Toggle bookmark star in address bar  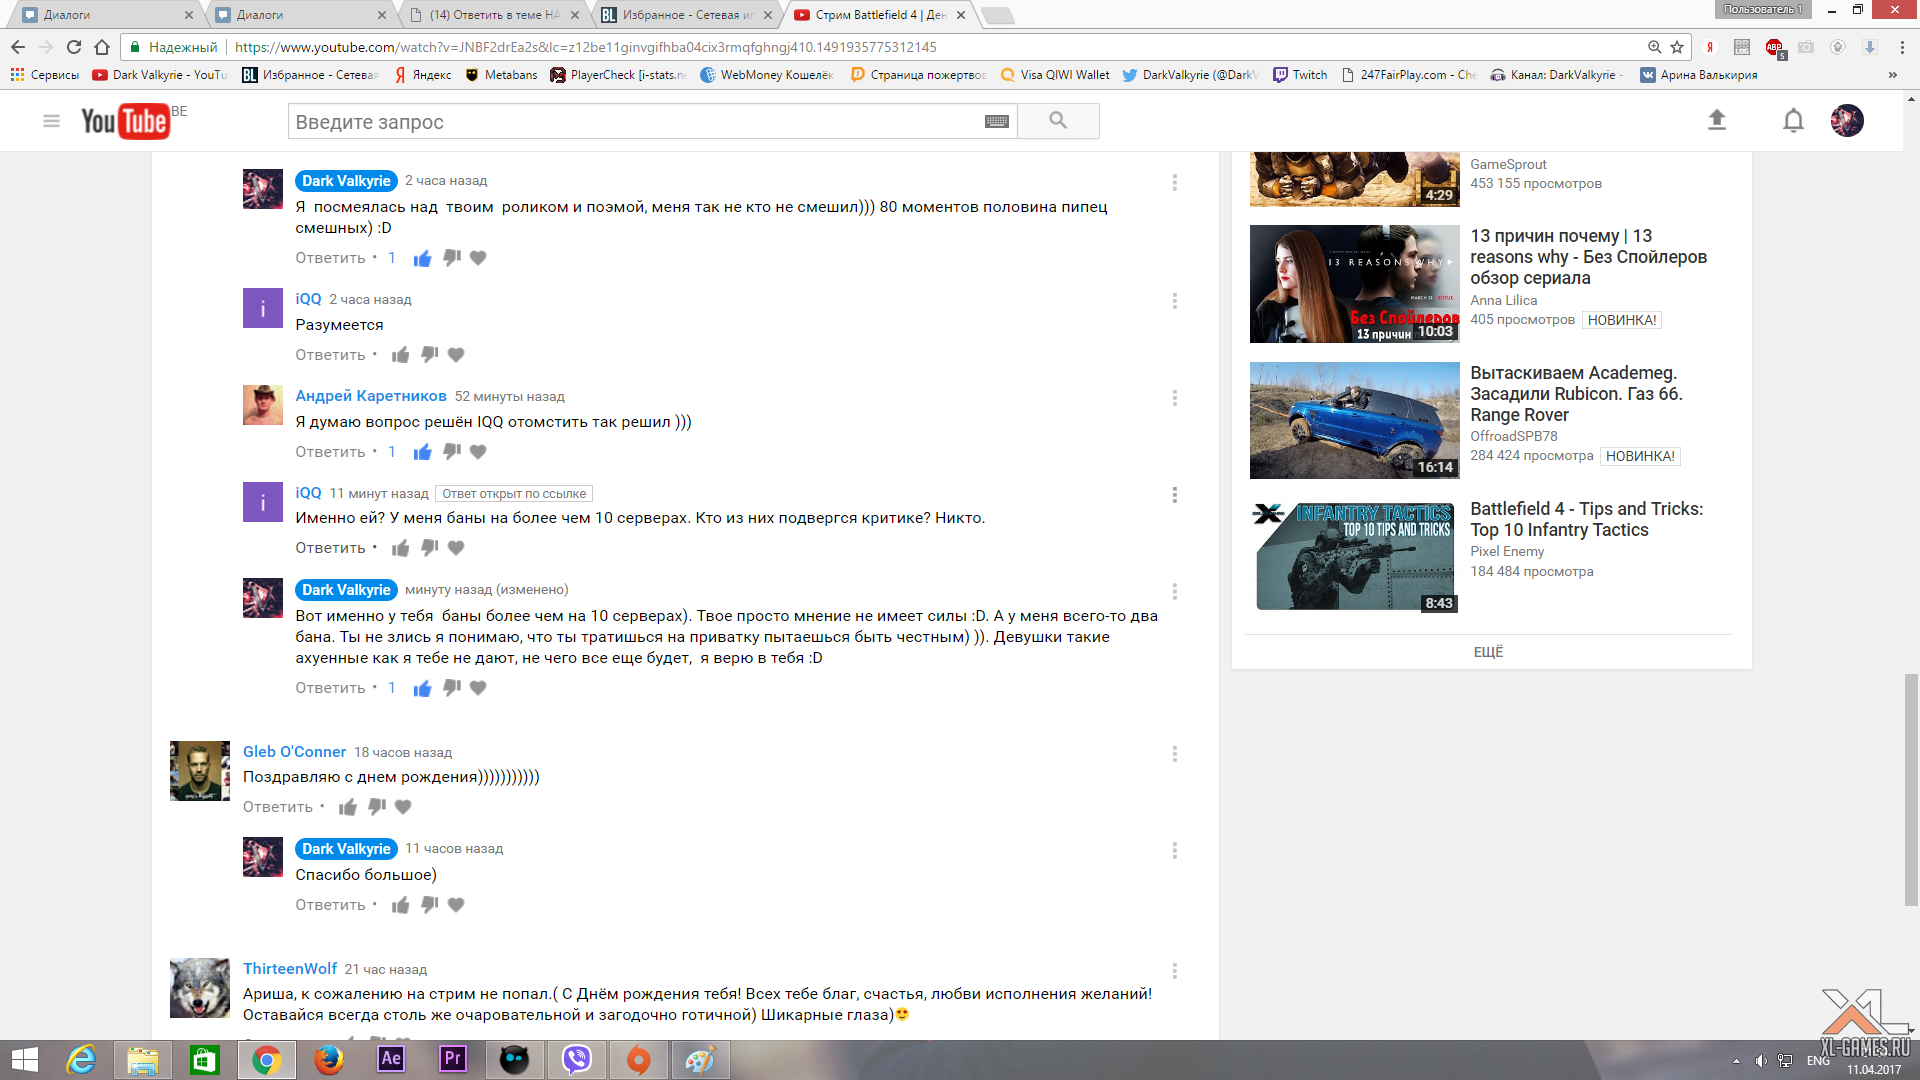pos(1677,47)
